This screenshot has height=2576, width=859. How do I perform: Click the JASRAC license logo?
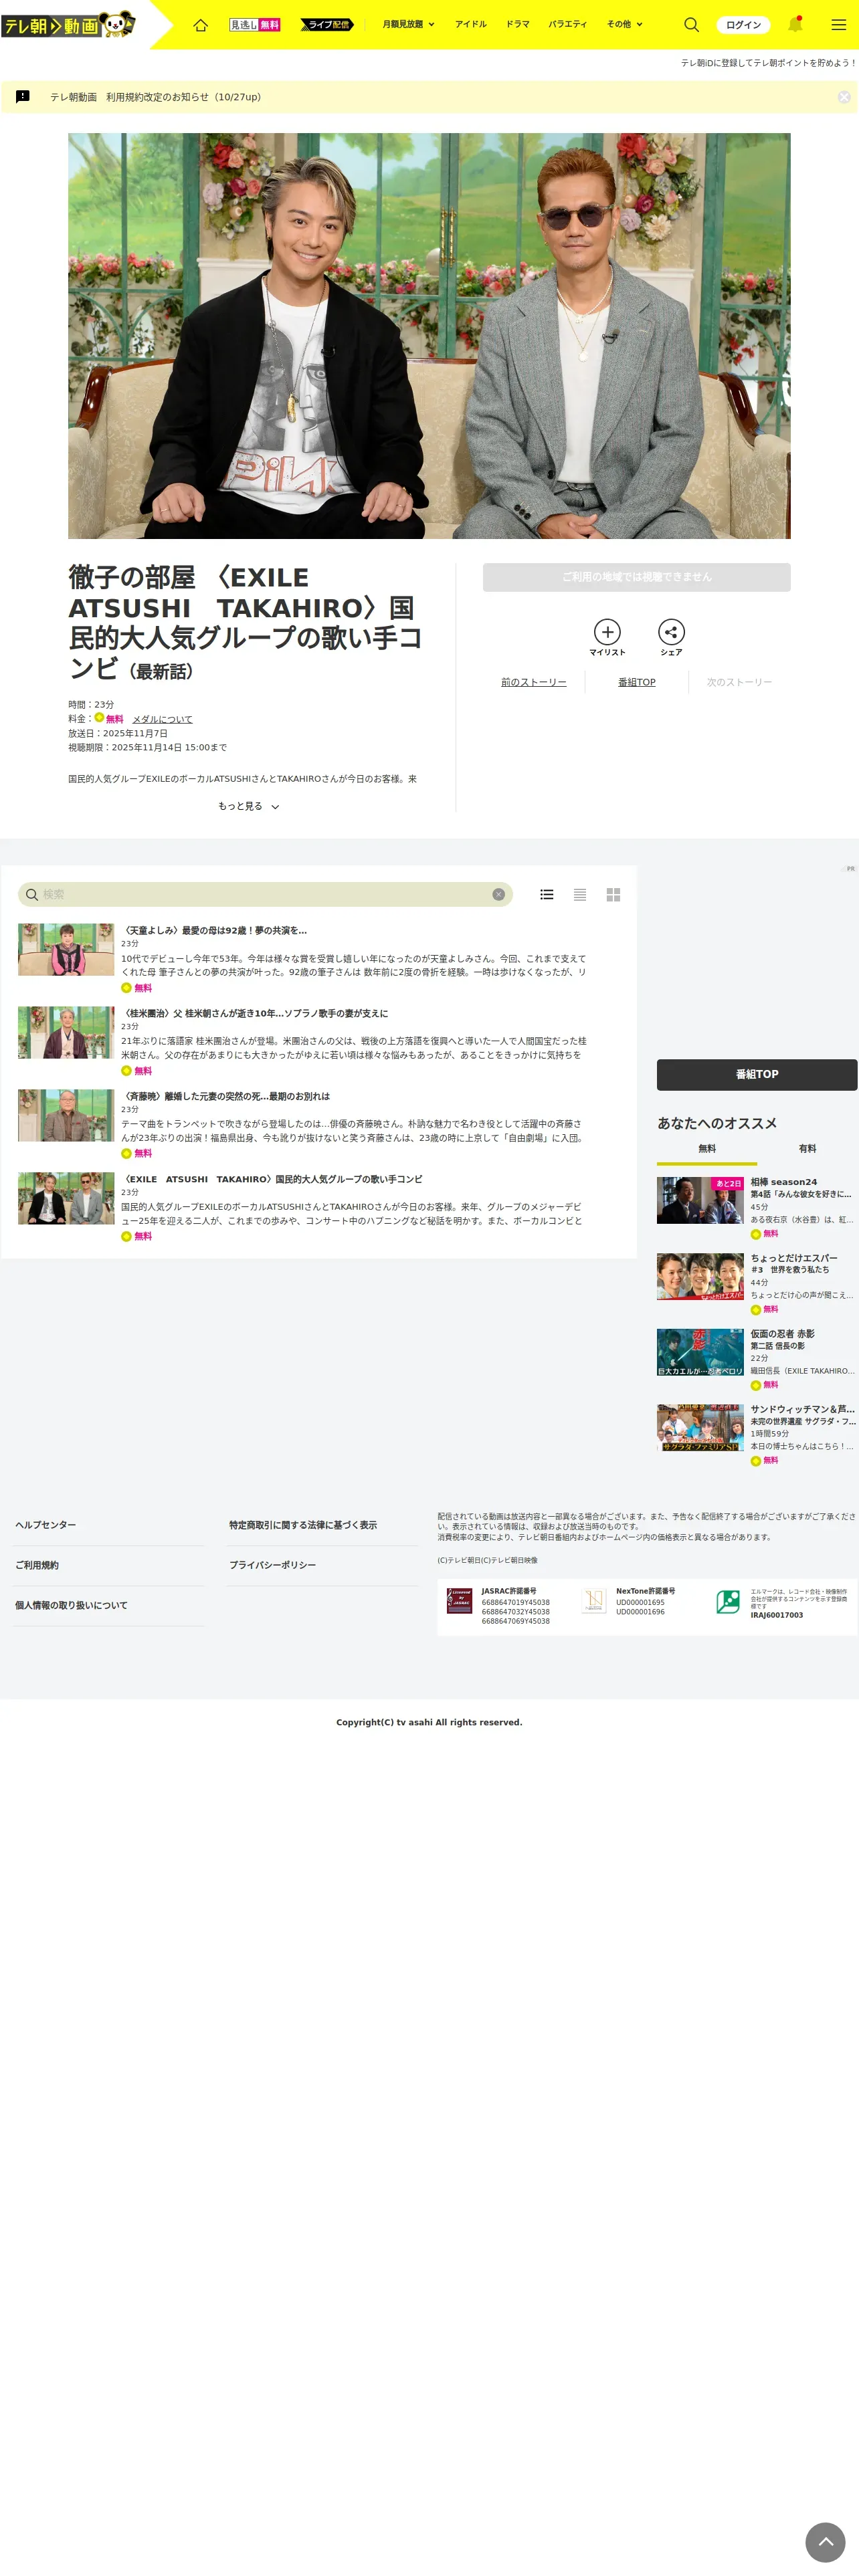(459, 1601)
